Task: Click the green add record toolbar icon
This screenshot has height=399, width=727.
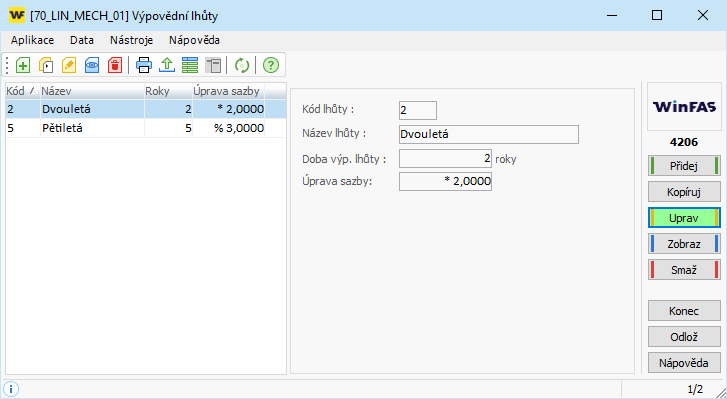Action: click(23, 65)
